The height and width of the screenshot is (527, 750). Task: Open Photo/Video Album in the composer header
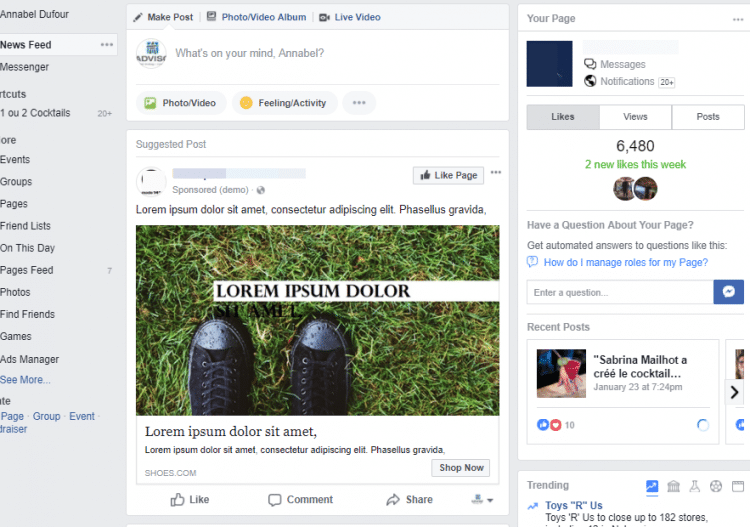[x=256, y=17]
